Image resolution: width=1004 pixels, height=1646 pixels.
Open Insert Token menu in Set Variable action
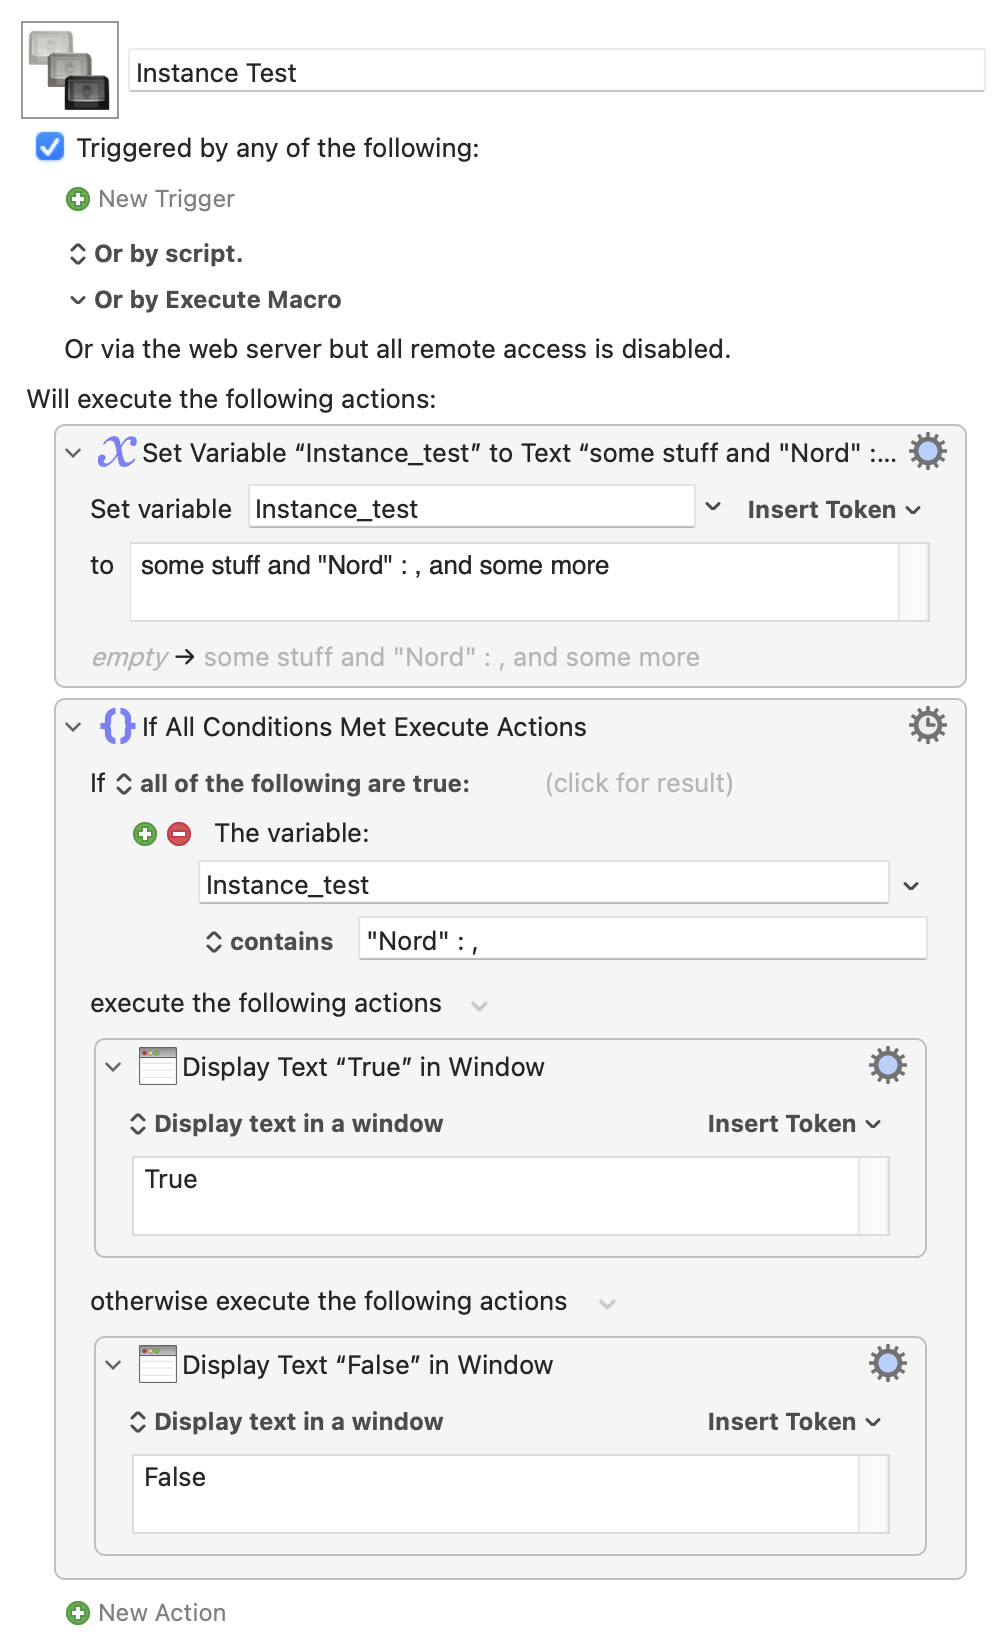(834, 510)
